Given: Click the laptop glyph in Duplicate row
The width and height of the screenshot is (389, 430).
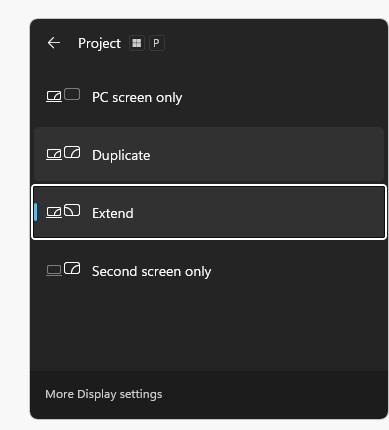Looking at the screenshot, I should coord(54,154).
